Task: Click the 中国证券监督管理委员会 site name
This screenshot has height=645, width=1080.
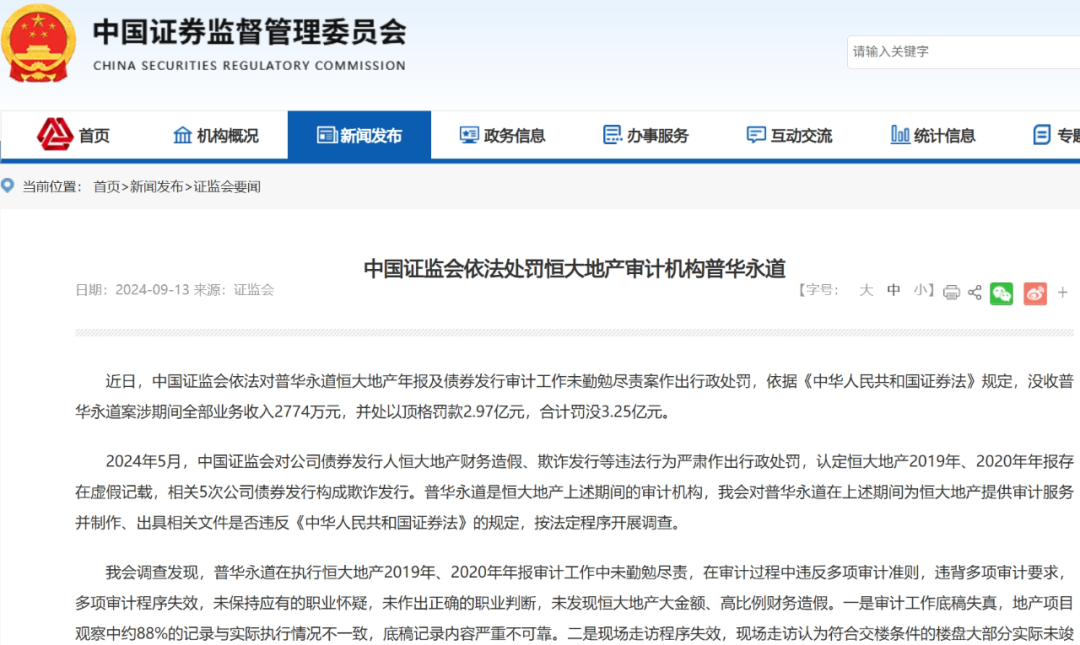Action: click(250, 32)
